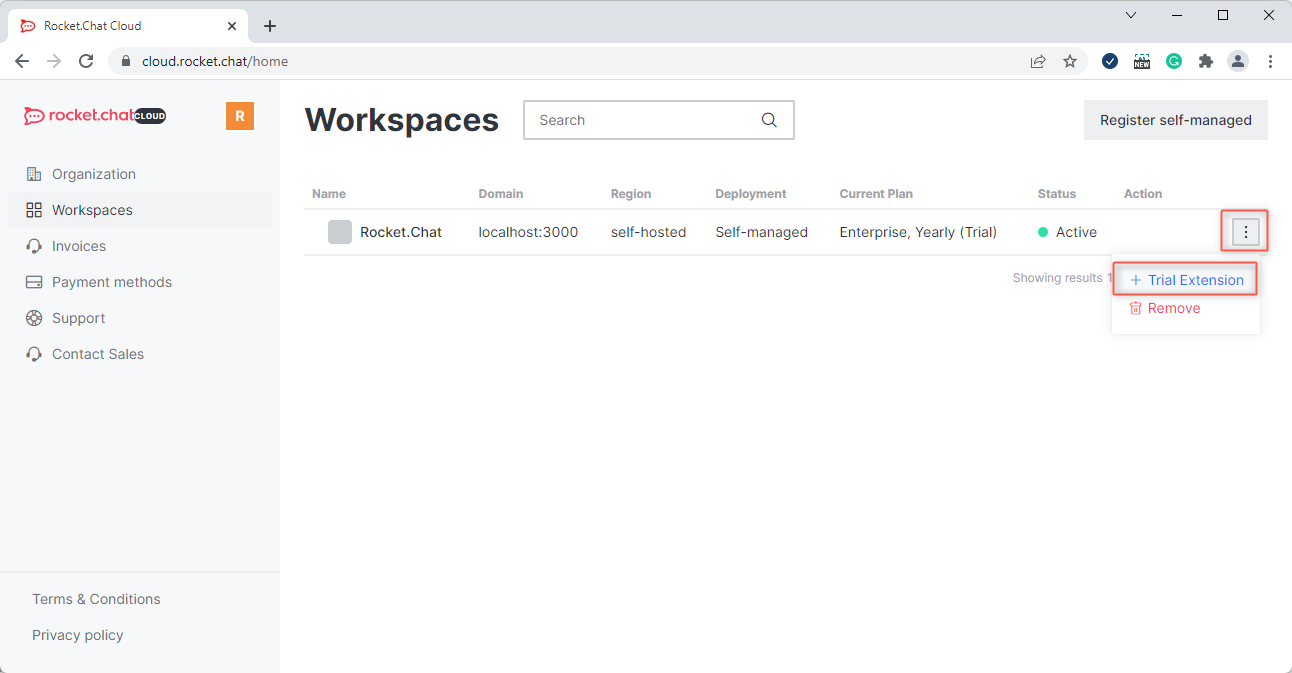Click the Enterprise, Yearly (Trial) plan cell

click(918, 232)
